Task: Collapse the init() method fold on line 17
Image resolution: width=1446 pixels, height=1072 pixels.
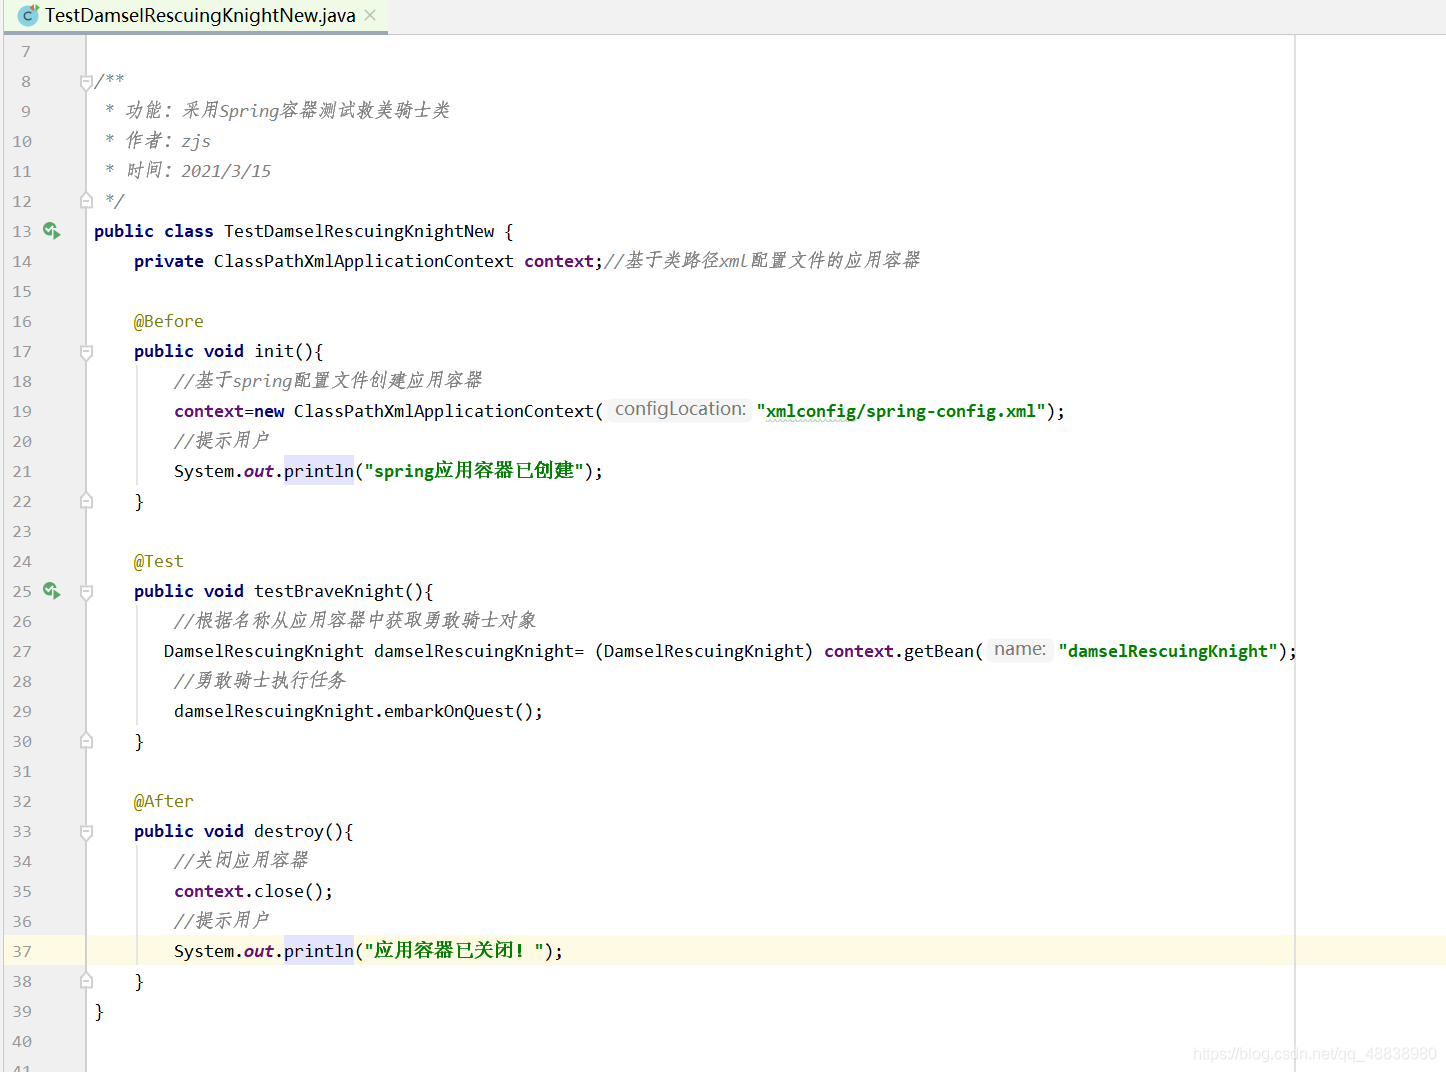Action: click(86, 352)
